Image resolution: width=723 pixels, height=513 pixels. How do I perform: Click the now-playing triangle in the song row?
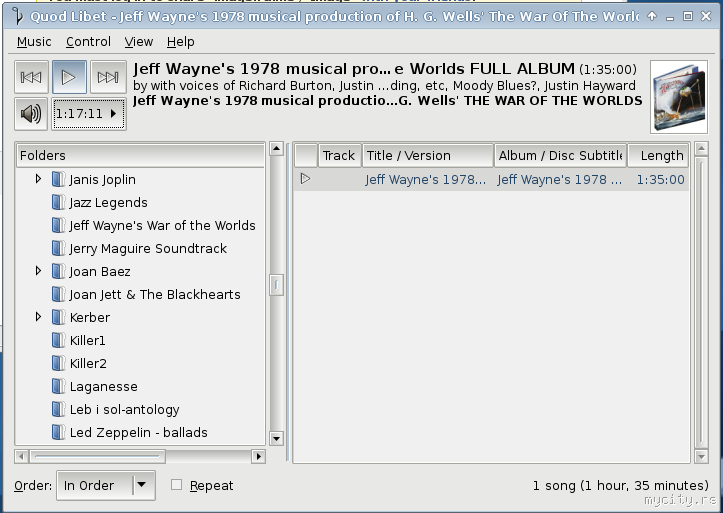pyautogui.click(x=305, y=178)
